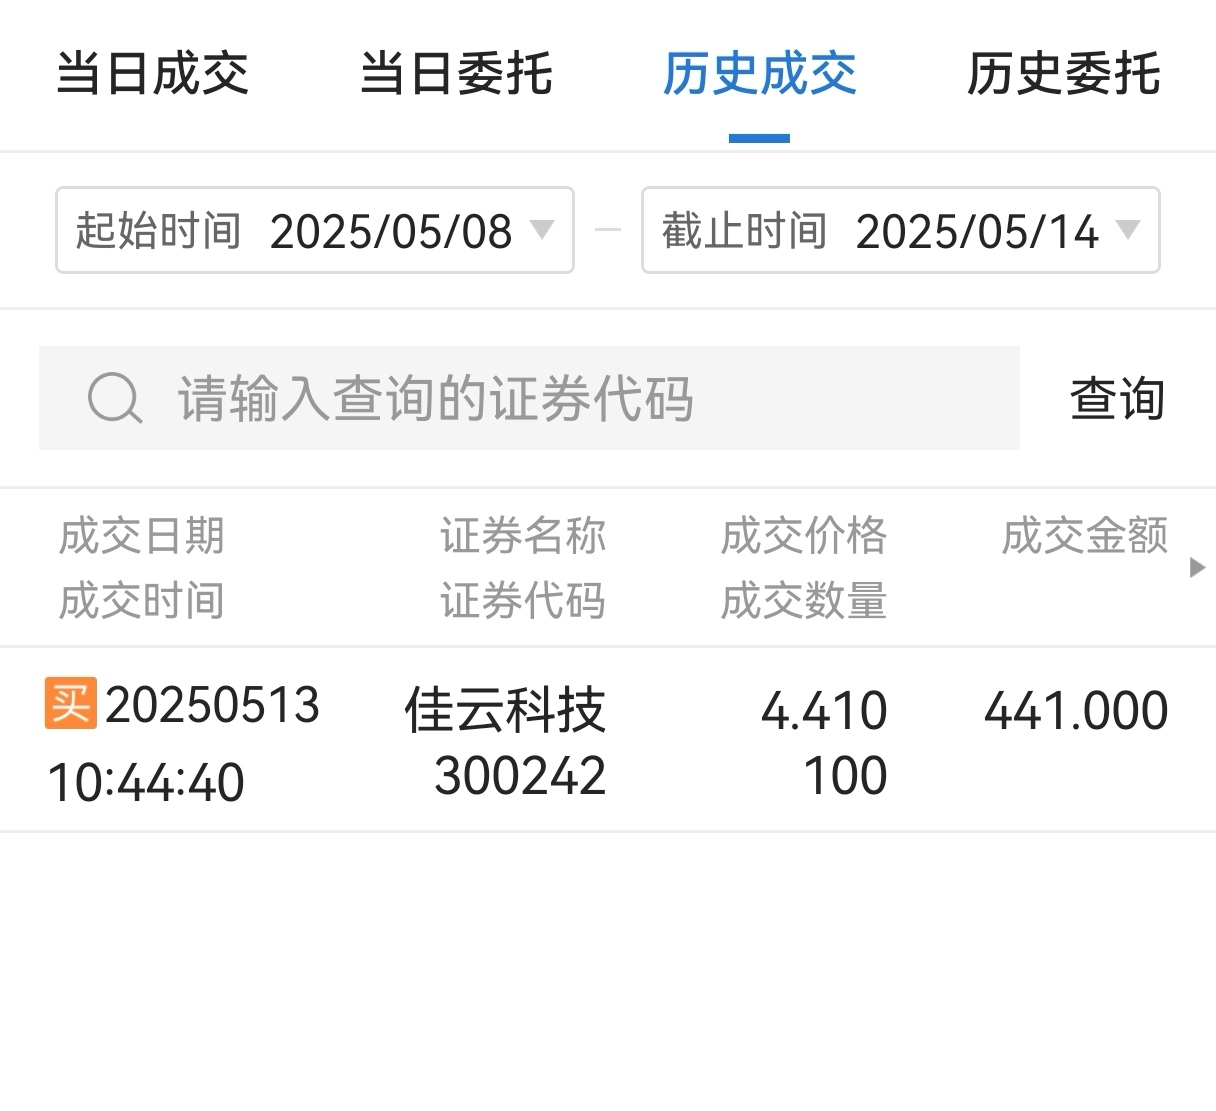Click the start date value 2025/05/08
Screen dimensions: 1216x1111
click(391, 232)
